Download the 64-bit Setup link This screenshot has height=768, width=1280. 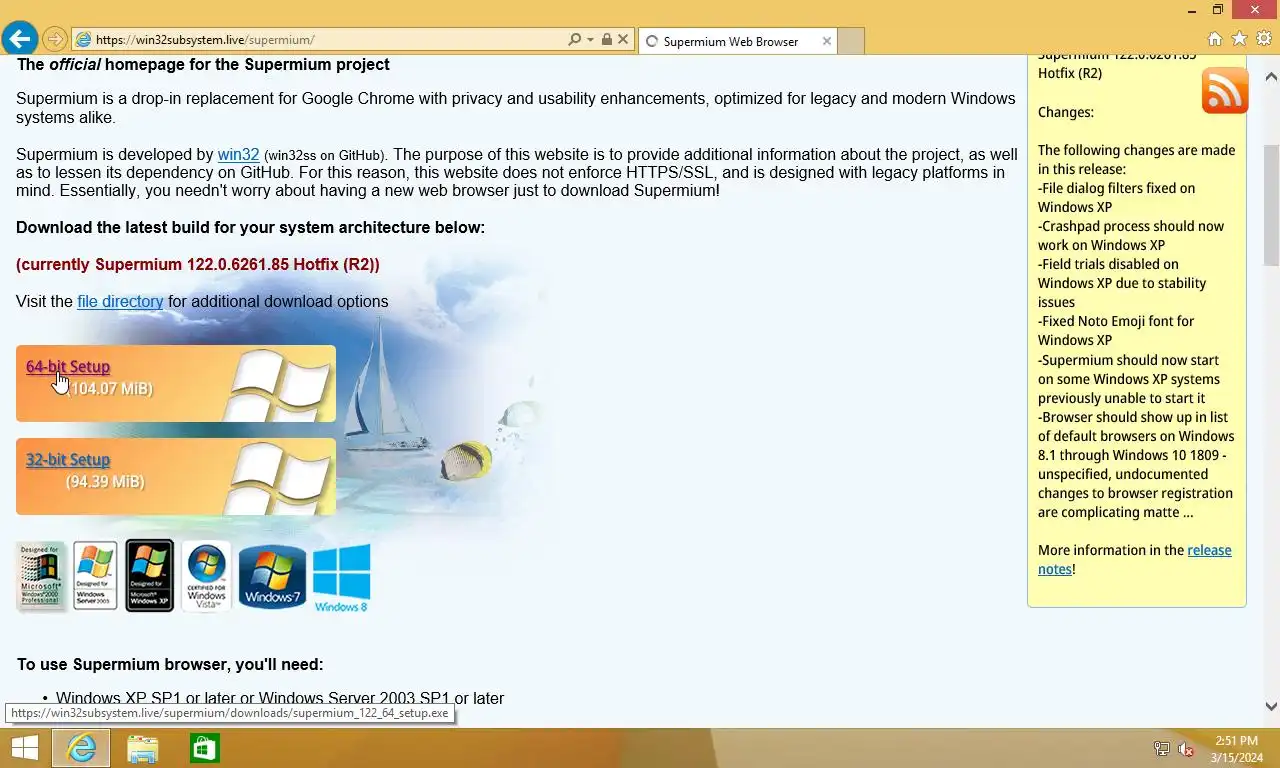pos(68,367)
